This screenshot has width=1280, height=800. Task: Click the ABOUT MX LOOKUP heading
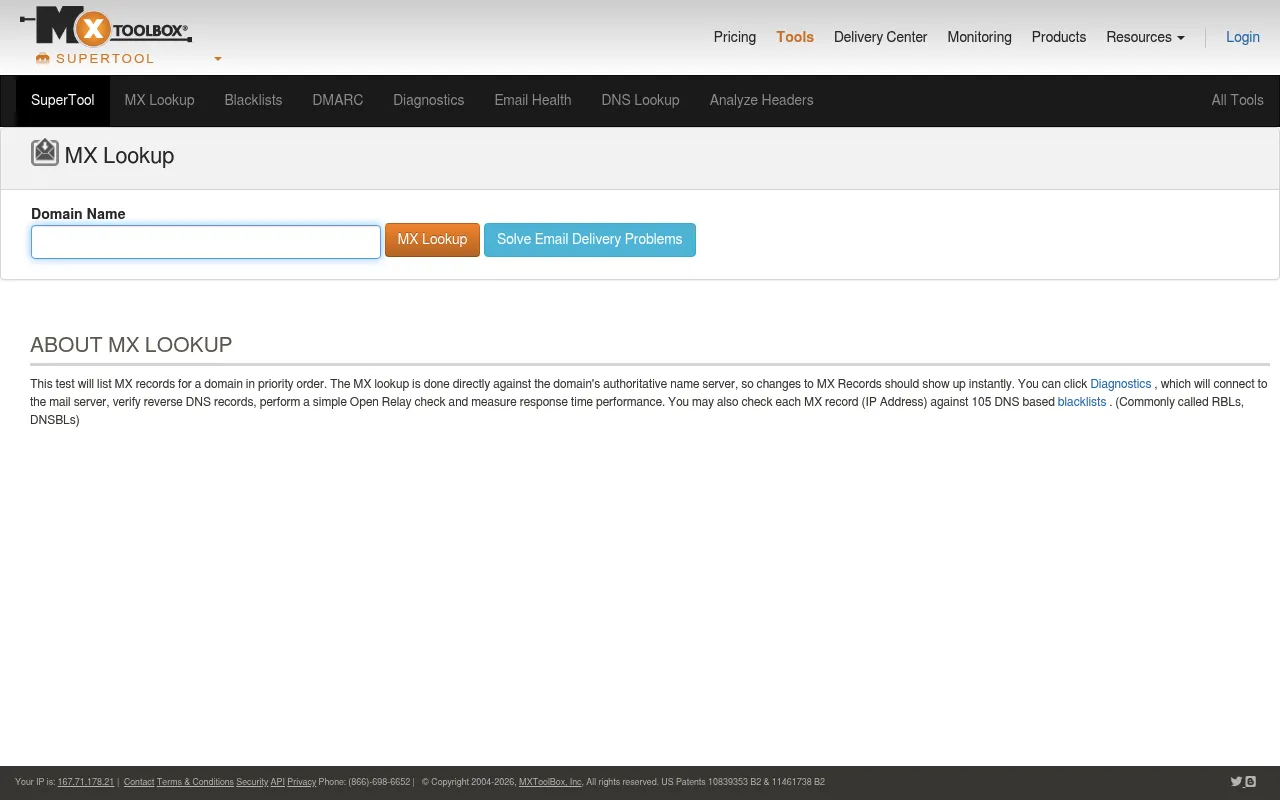coord(131,345)
